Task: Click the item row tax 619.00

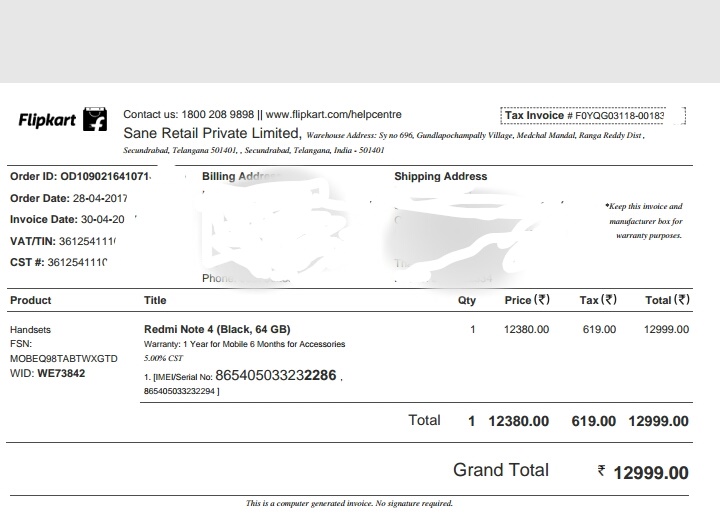Action: pyautogui.click(x=599, y=329)
